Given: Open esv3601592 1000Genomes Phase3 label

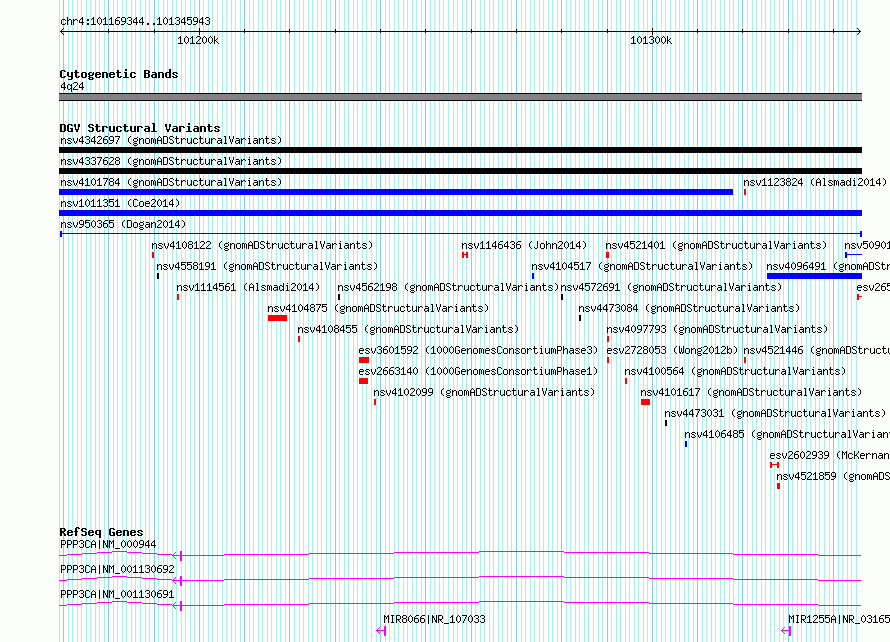Looking at the screenshot, I should pyautogui.click(x=478, y=350).
